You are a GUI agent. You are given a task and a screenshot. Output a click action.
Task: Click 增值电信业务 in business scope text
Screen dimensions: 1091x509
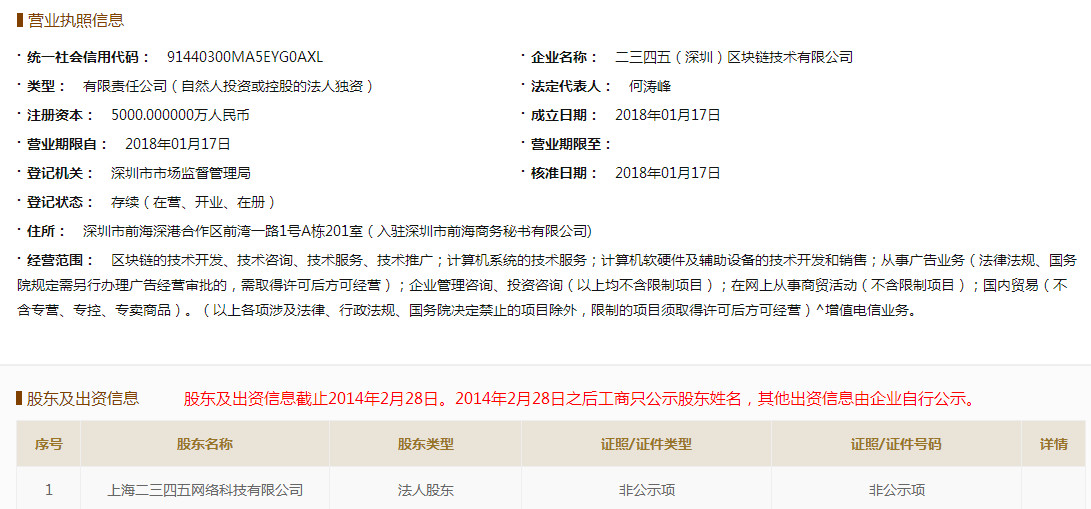coord(866,311)
